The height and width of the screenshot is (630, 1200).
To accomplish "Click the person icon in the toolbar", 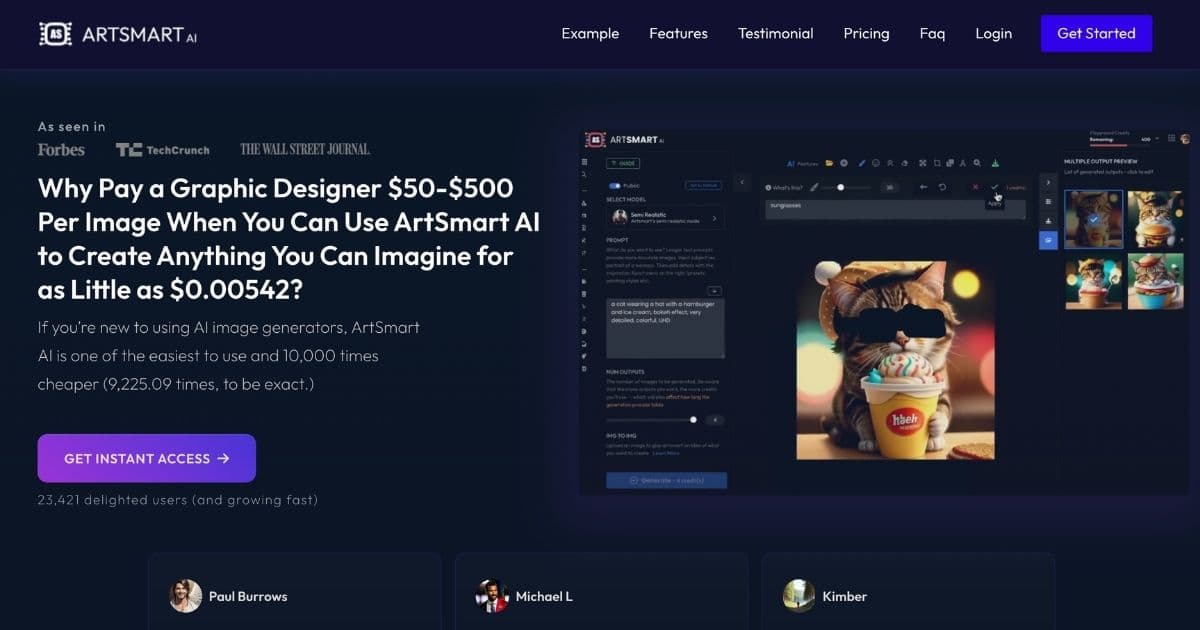I will 890,163.
